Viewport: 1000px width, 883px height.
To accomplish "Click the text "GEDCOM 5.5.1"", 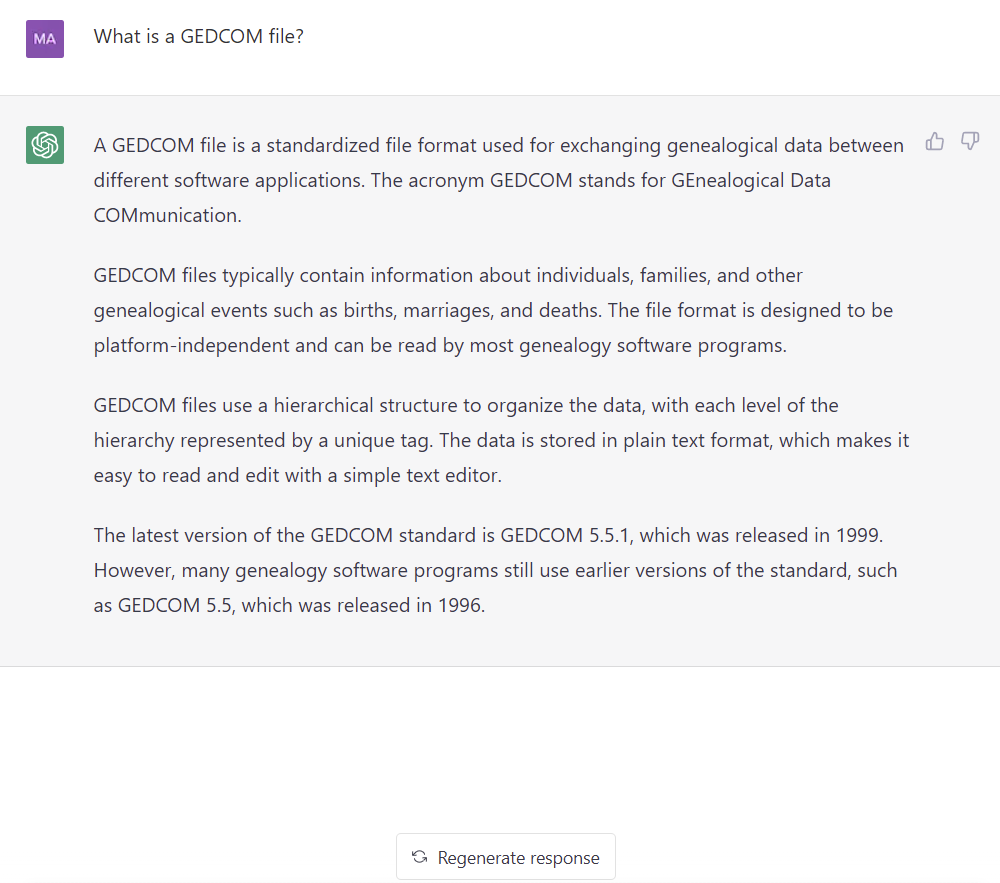I will click(566, 536).
